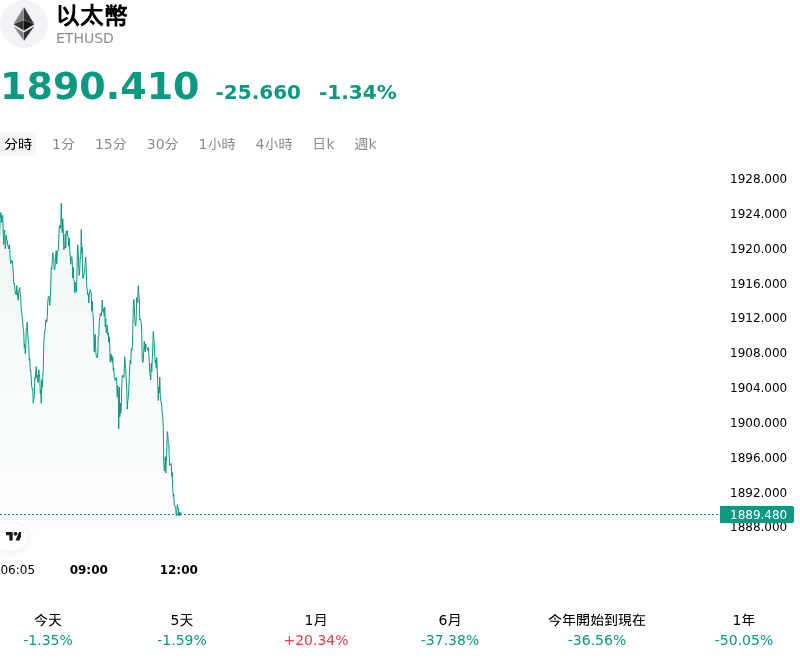The image size is (800, 660).
Task: Select the 6月 range showing -37.38%
Action: pyautogui.click(x=449, y=630)
